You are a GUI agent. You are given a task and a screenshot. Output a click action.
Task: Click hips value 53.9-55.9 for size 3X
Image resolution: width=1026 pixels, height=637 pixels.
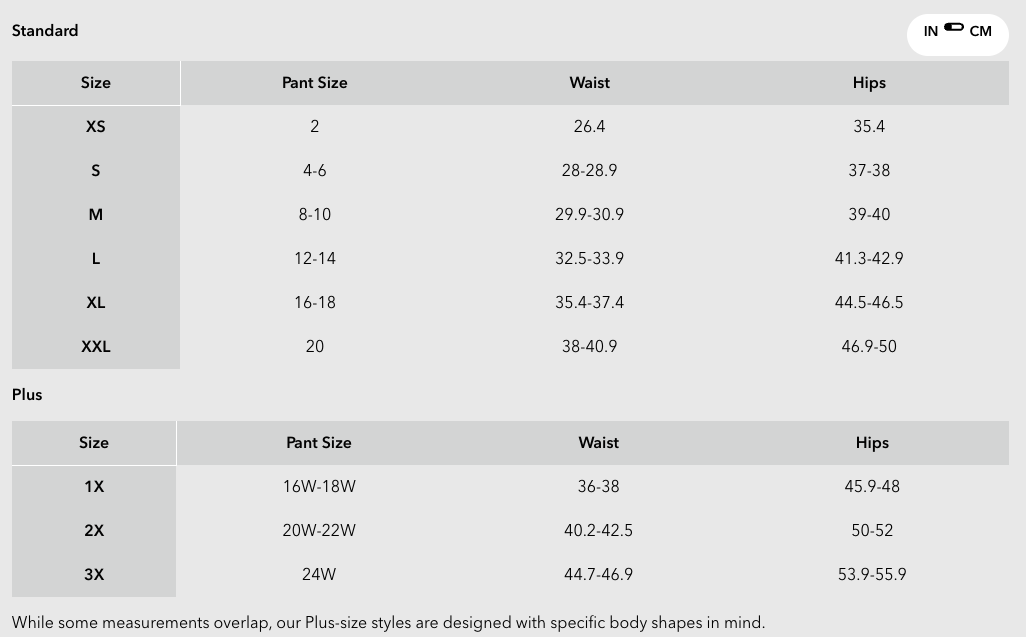click(872, 575)
